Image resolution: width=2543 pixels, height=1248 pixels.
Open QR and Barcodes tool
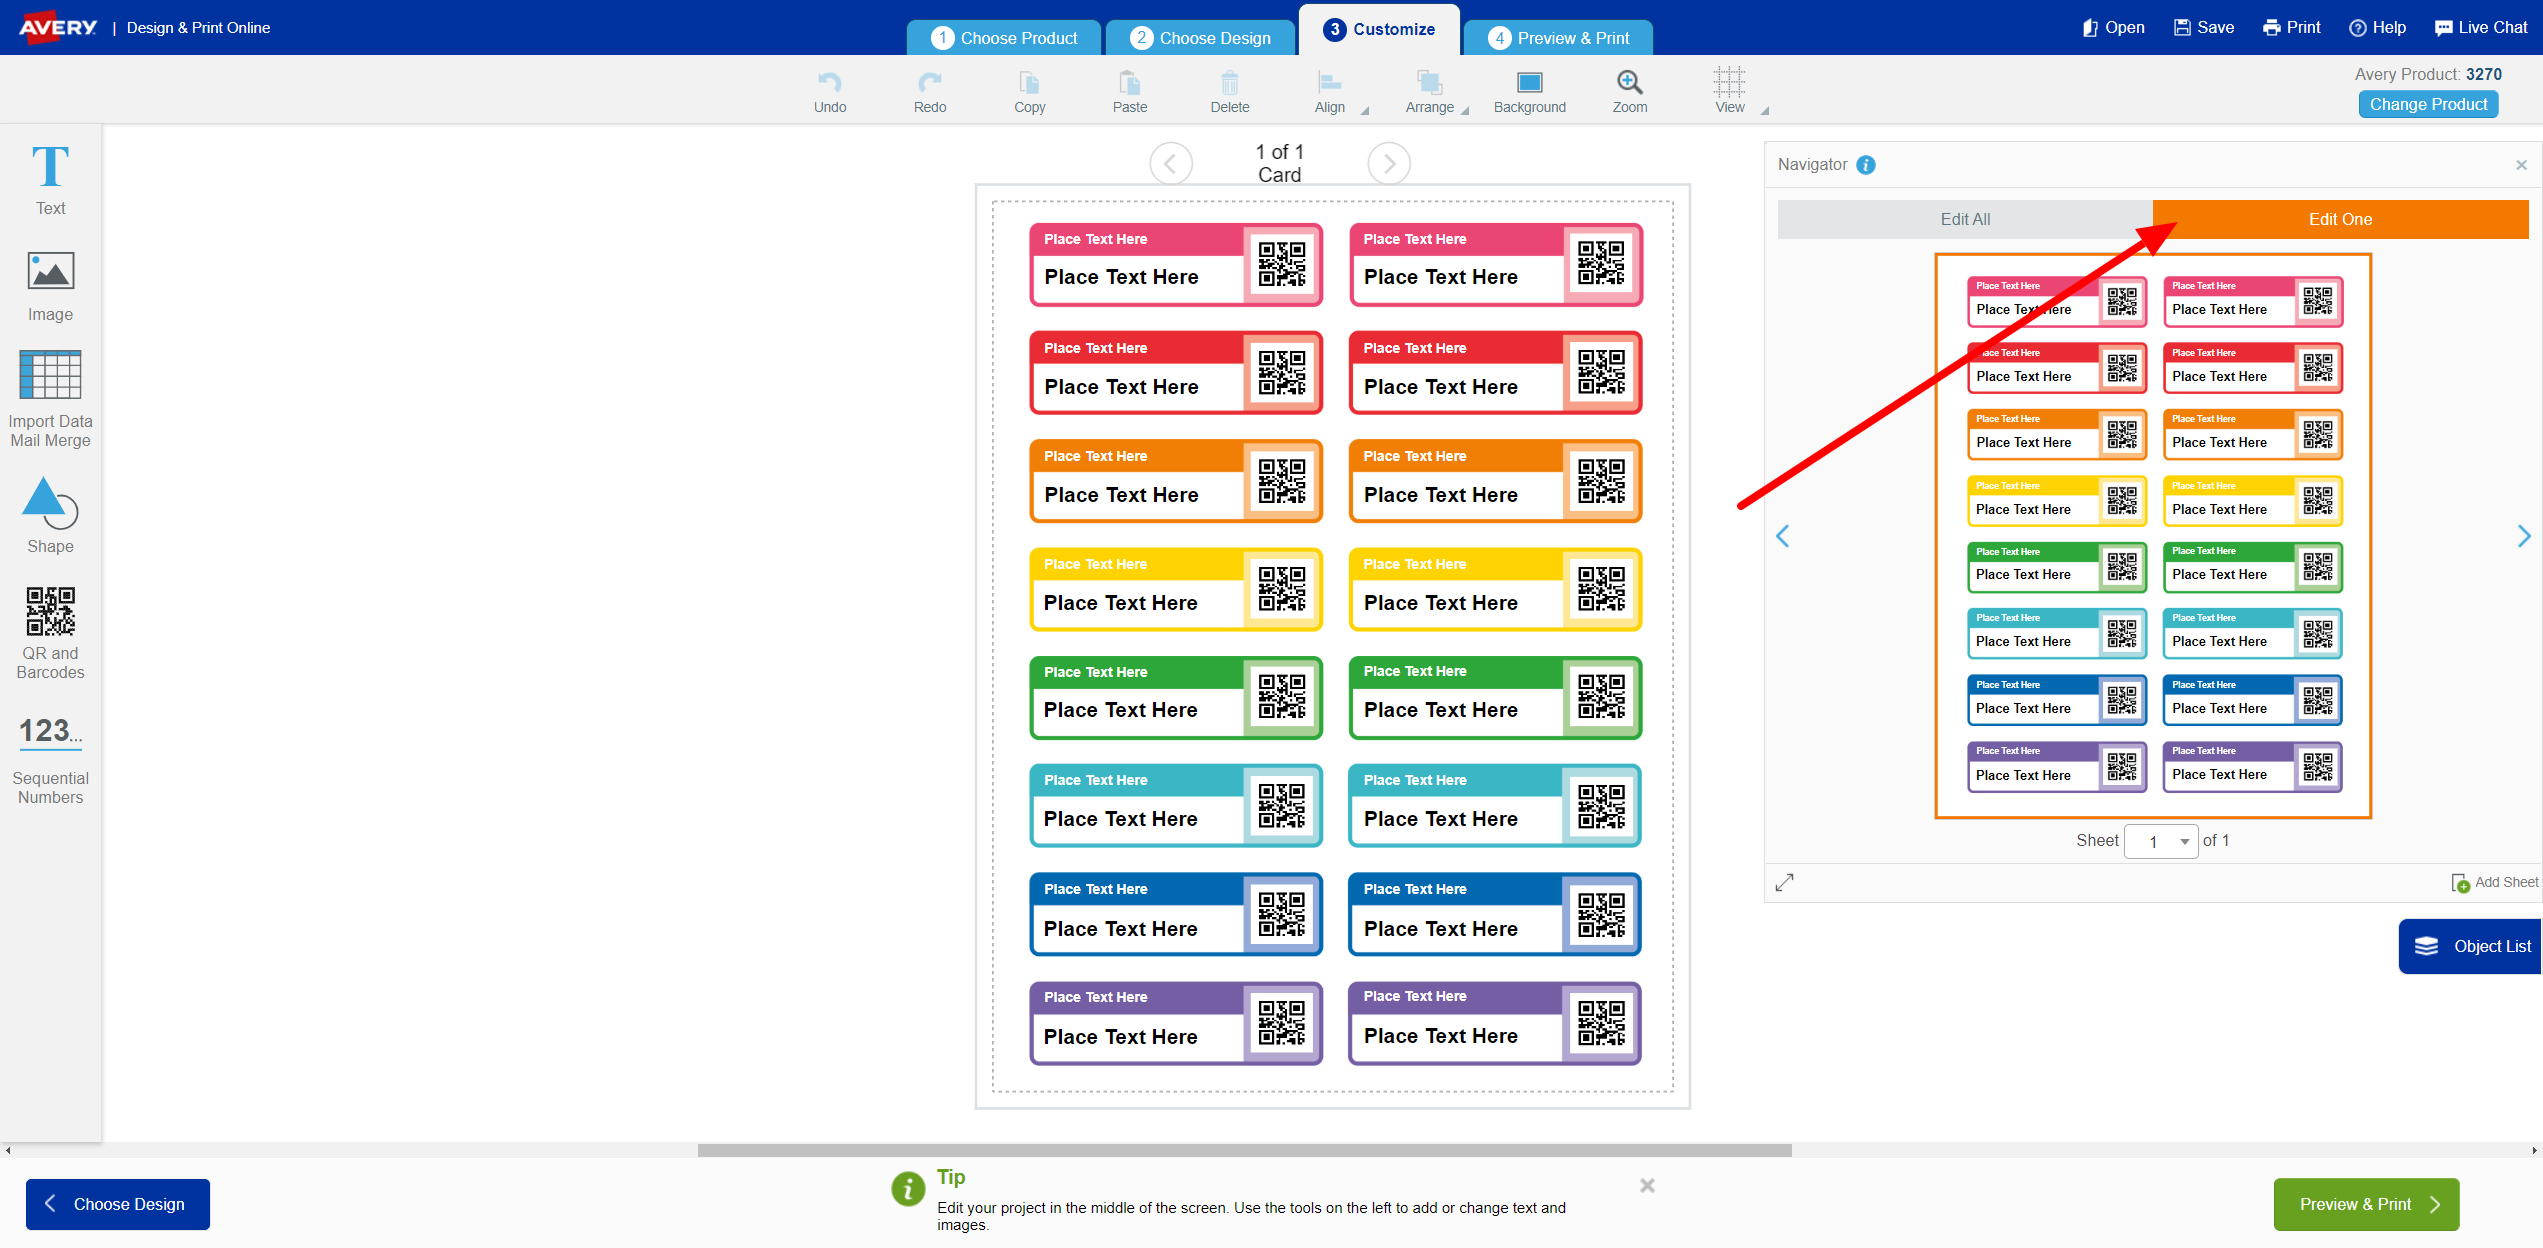click(50, 633)
